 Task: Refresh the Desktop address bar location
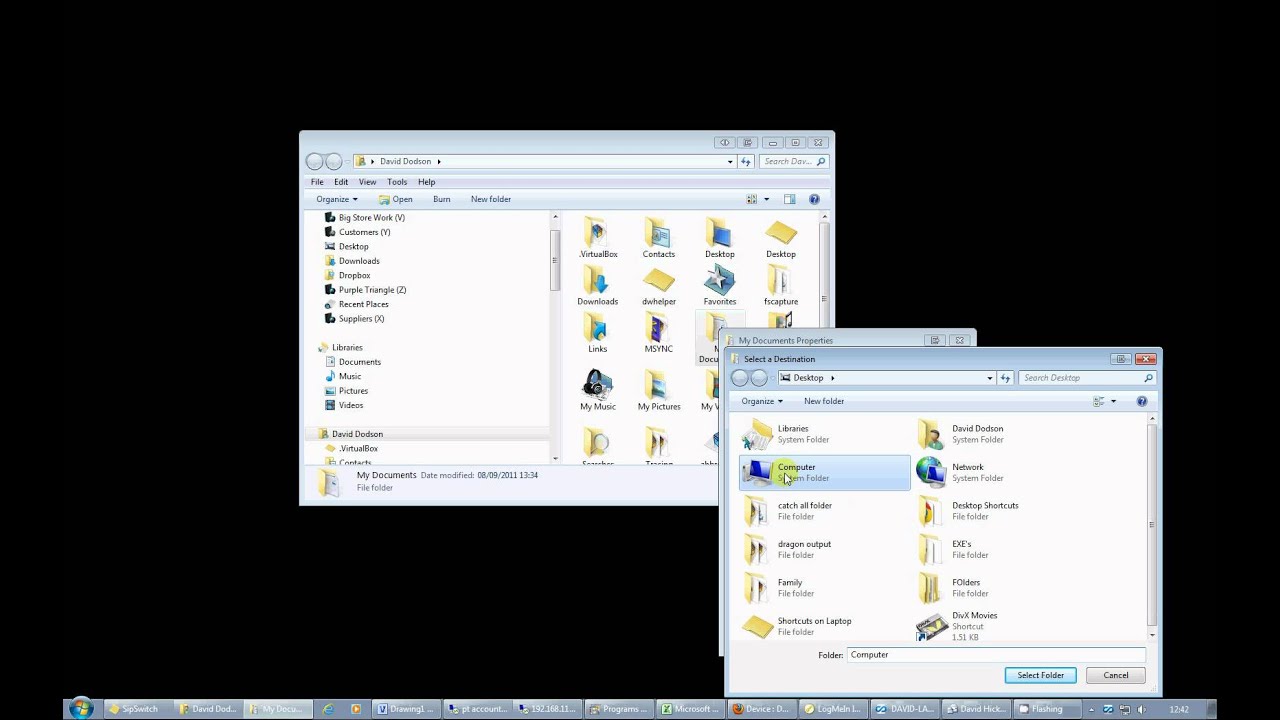1005,378
